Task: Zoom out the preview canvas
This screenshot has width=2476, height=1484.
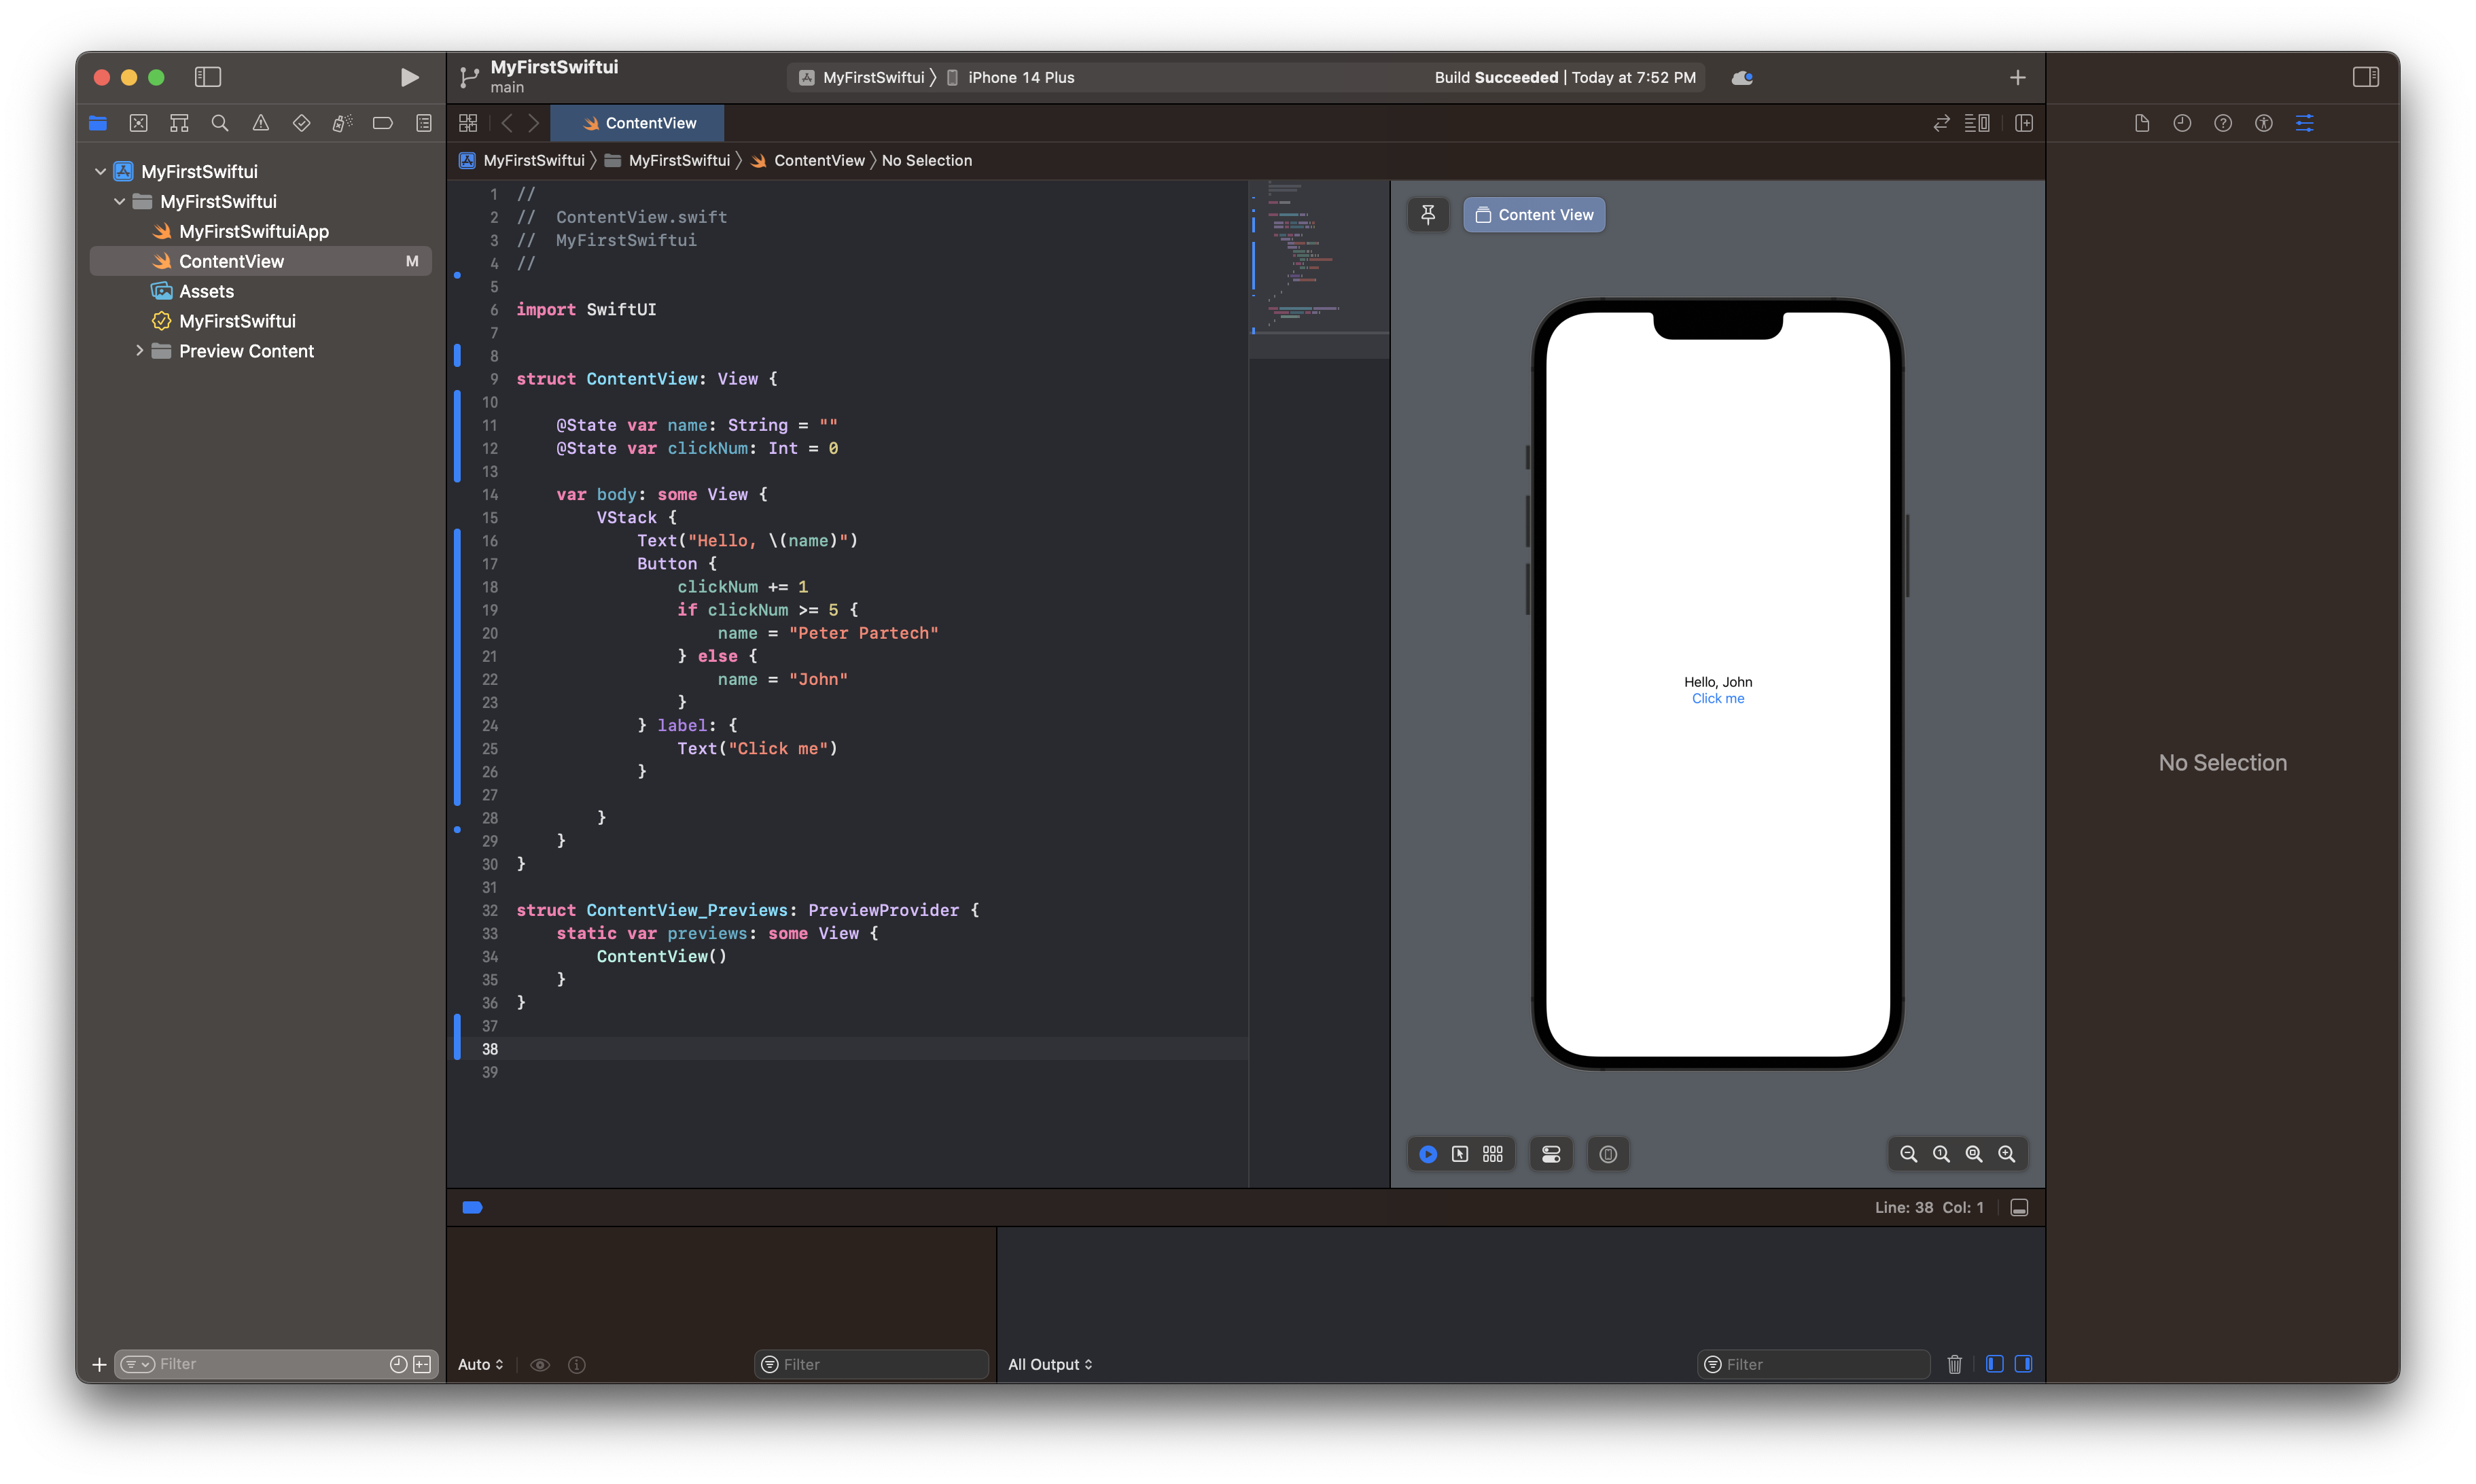Action: pyautogui.click(x=1908, y=1154)
